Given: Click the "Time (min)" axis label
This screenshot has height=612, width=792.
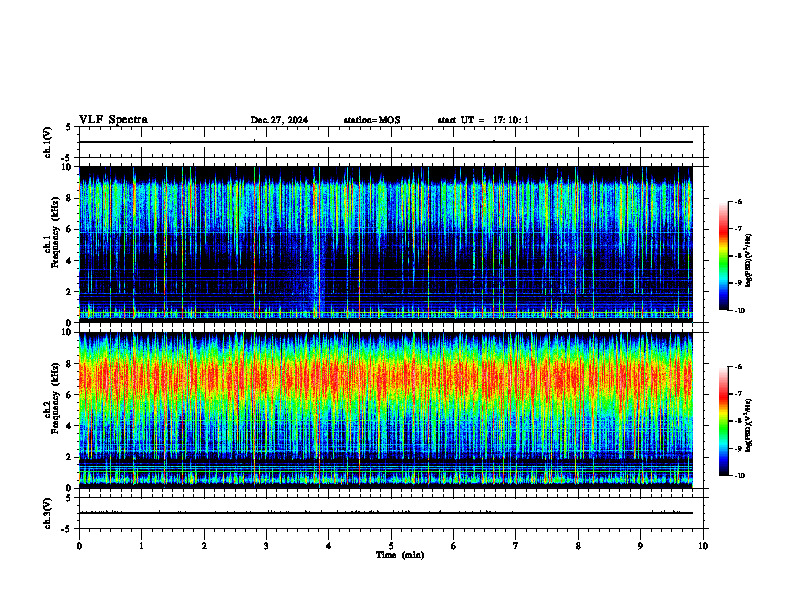Looking at the screenshot, I should (400, 555).
